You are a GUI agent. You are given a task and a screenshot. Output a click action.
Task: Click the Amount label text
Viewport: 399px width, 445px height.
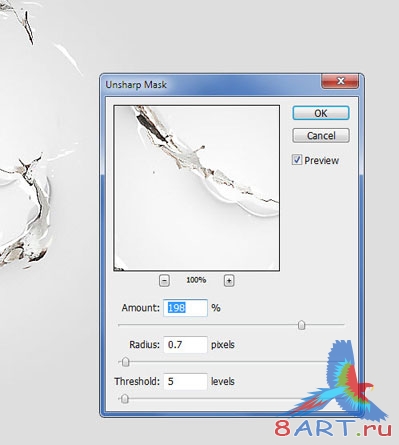pyautogui.click(x=141, y=308)
